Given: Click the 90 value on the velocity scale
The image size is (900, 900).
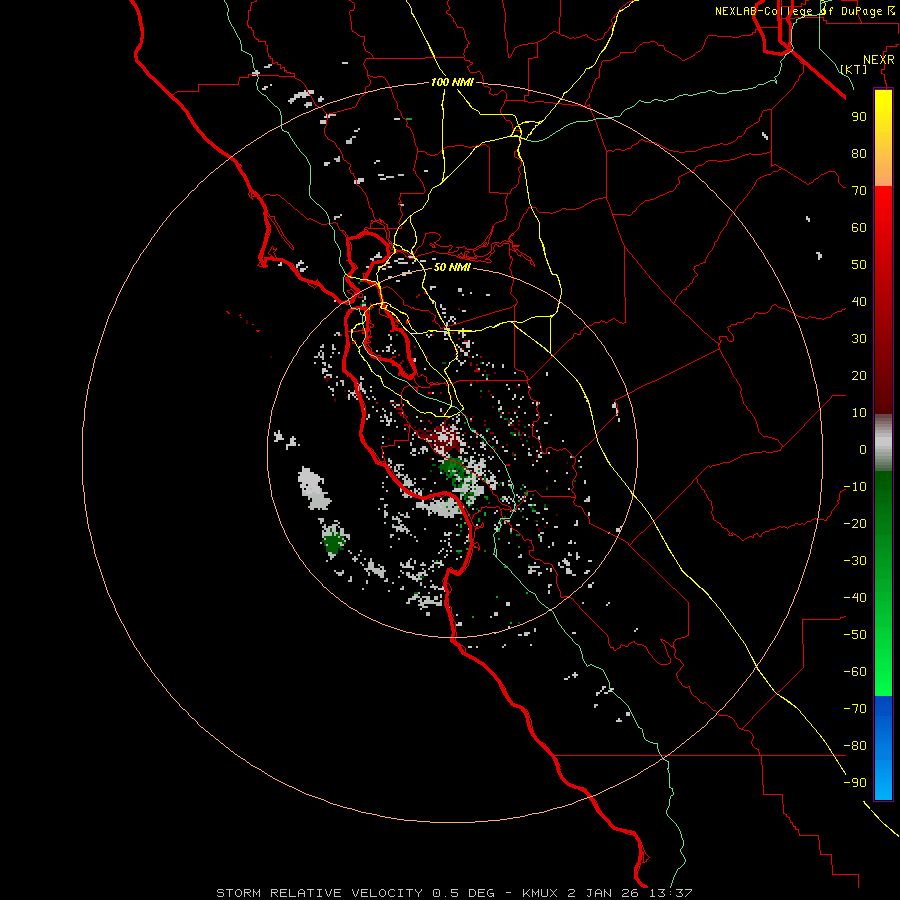Looking at the screenshot, I should [859, 117].
